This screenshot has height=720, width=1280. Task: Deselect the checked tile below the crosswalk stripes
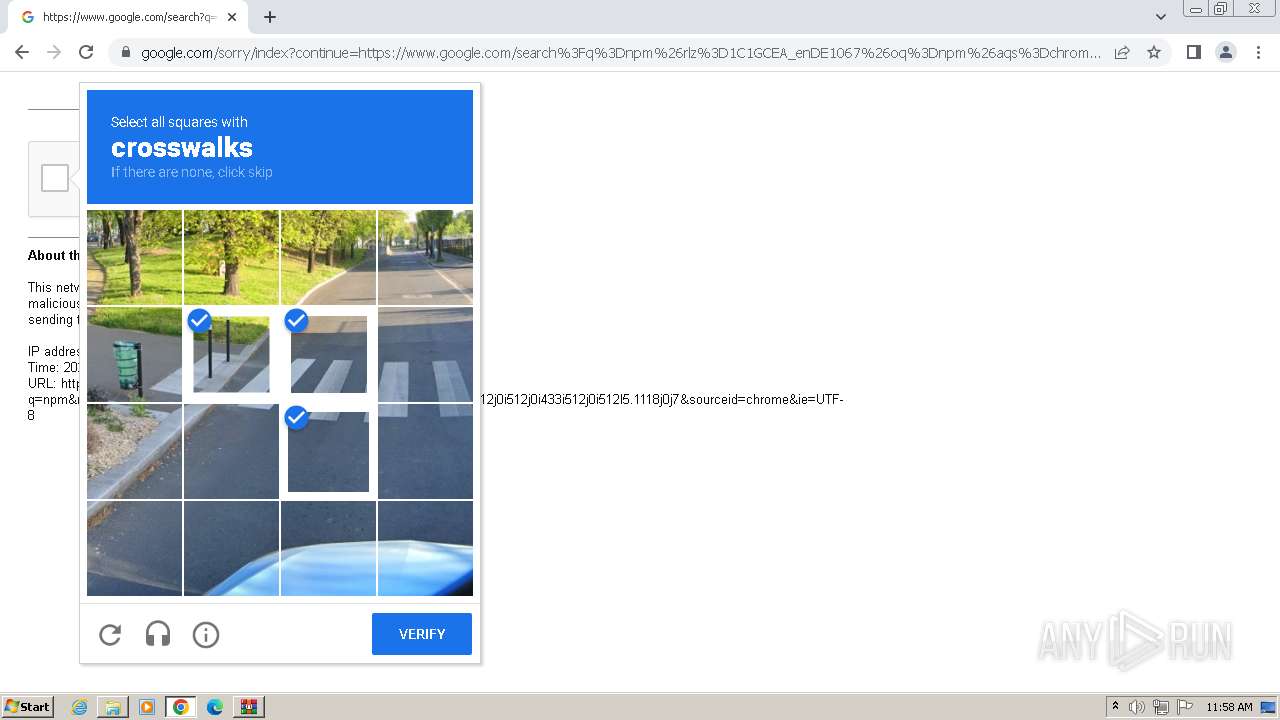[328, 451]
